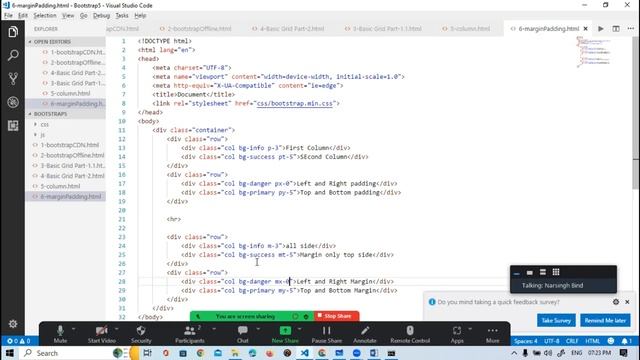Click New Share in Zoom toolbar

pos(285,334)
